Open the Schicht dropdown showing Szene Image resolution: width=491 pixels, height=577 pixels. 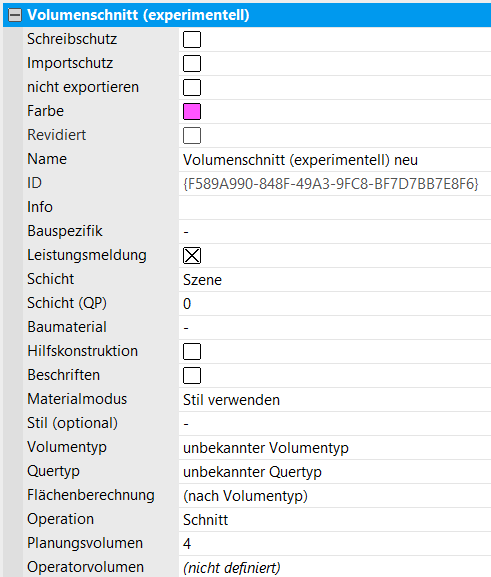coord(335,280)
